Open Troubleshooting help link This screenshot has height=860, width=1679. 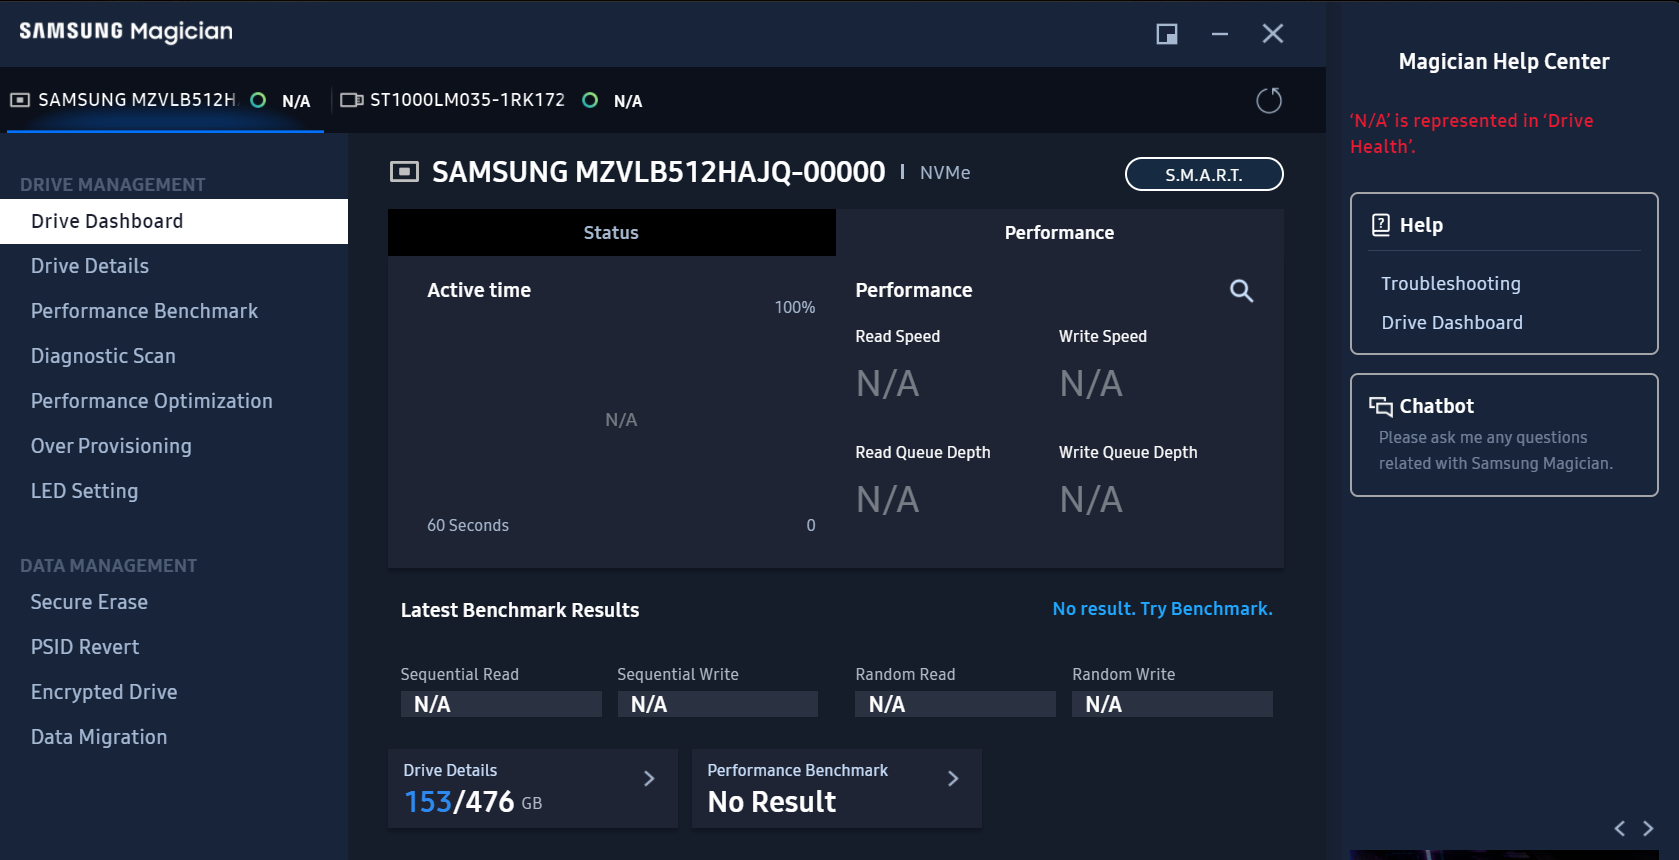pos(1450,284)
